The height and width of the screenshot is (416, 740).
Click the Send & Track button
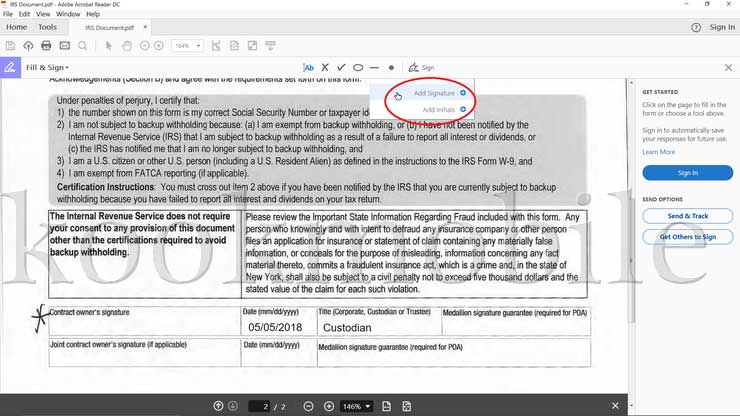(x=688, y=216)
